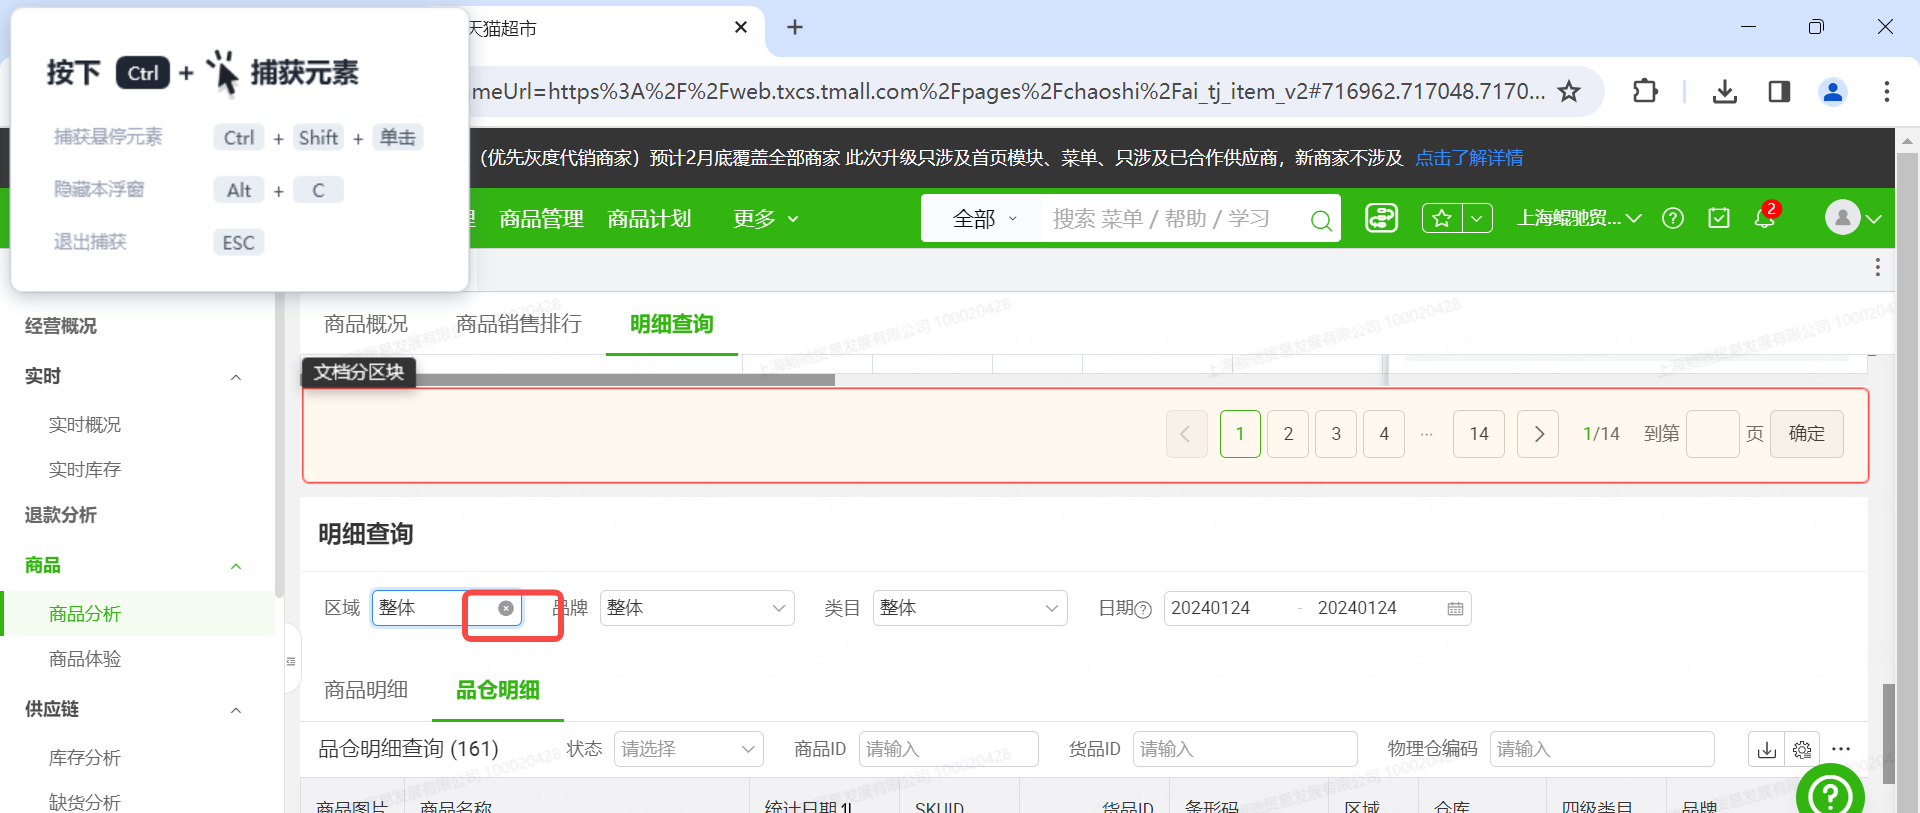This screenshot has height=813, width=1920.
Task: Go to page 4
Action: (1384, 434)
